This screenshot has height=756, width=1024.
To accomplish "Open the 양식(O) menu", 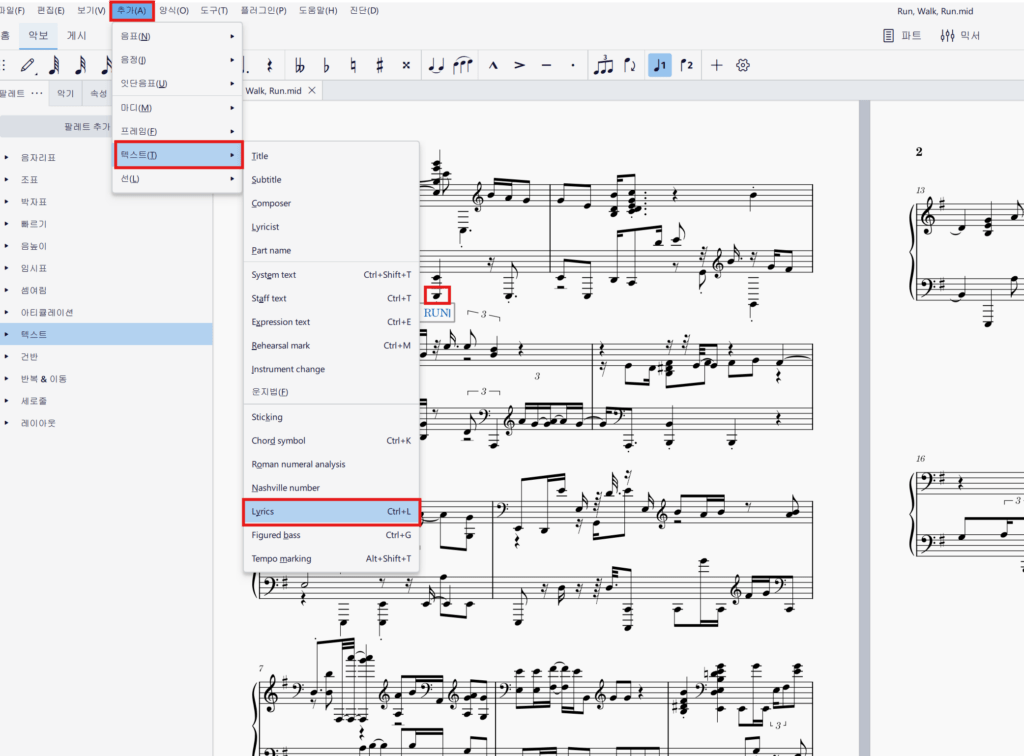I will pyautogui.click(x=174, y=10).
